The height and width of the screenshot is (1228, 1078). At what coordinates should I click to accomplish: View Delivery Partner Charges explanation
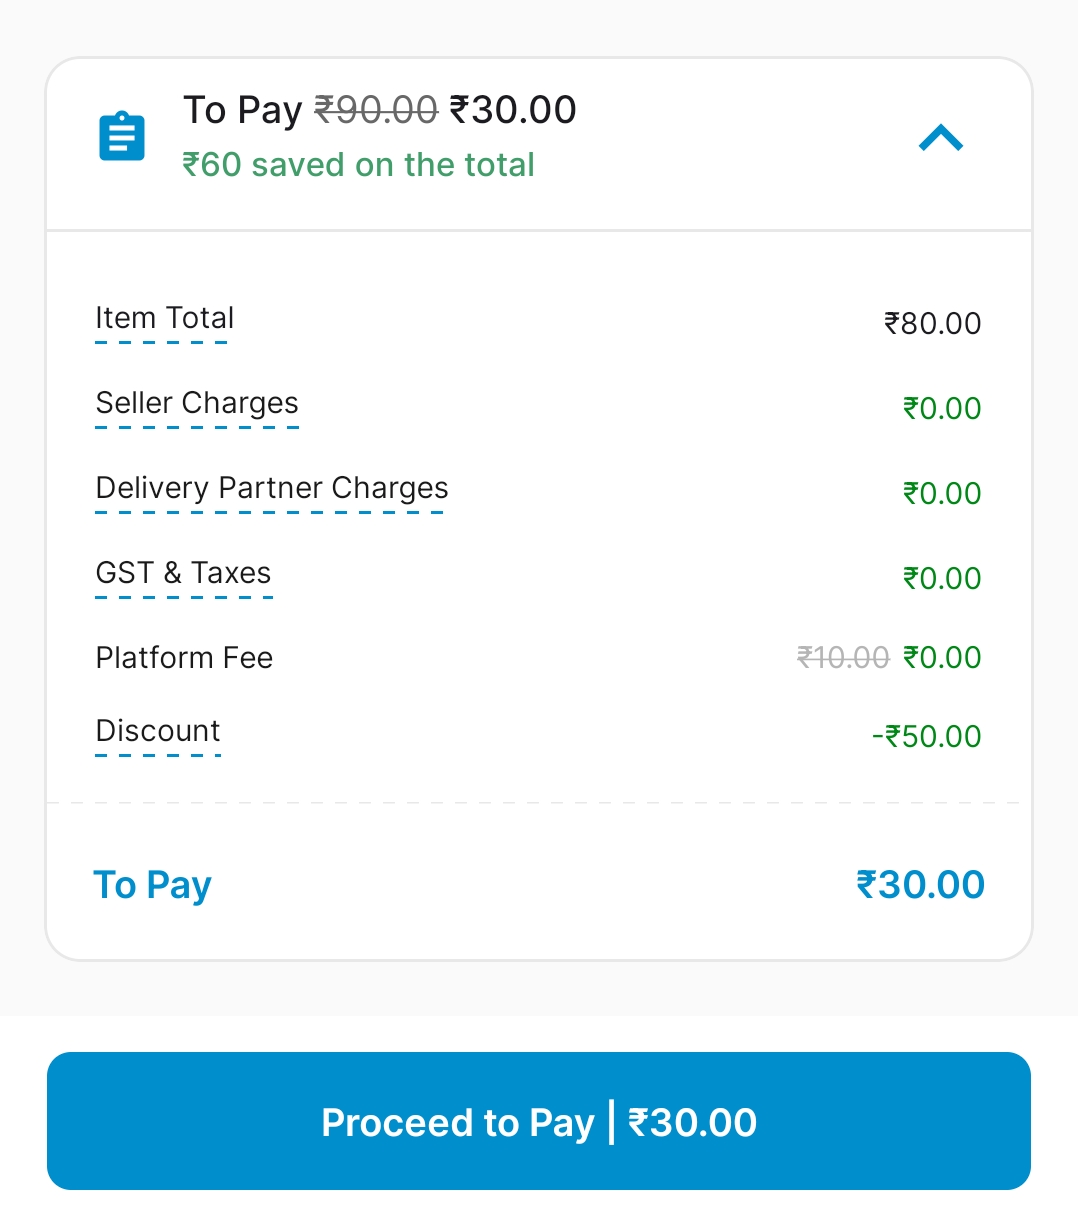(271, 489)
